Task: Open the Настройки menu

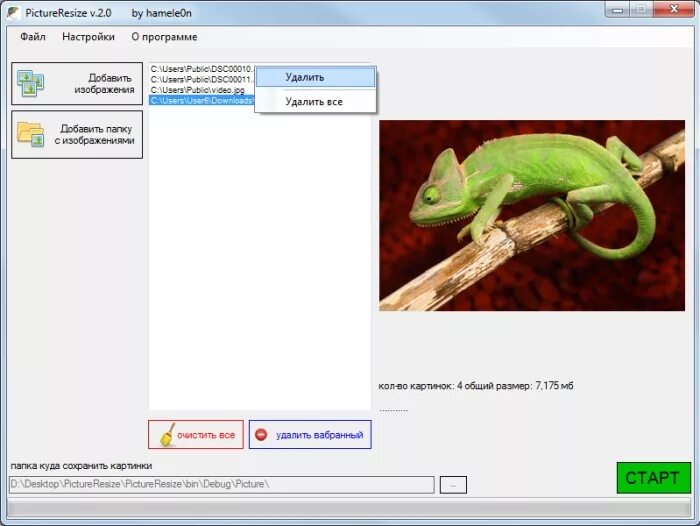Action: pyautogui.click(x=88, y=37)
